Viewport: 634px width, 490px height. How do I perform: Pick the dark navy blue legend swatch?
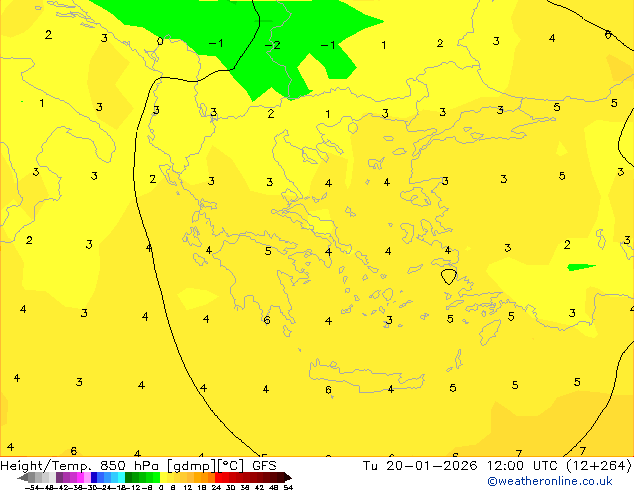click(94, 477)
